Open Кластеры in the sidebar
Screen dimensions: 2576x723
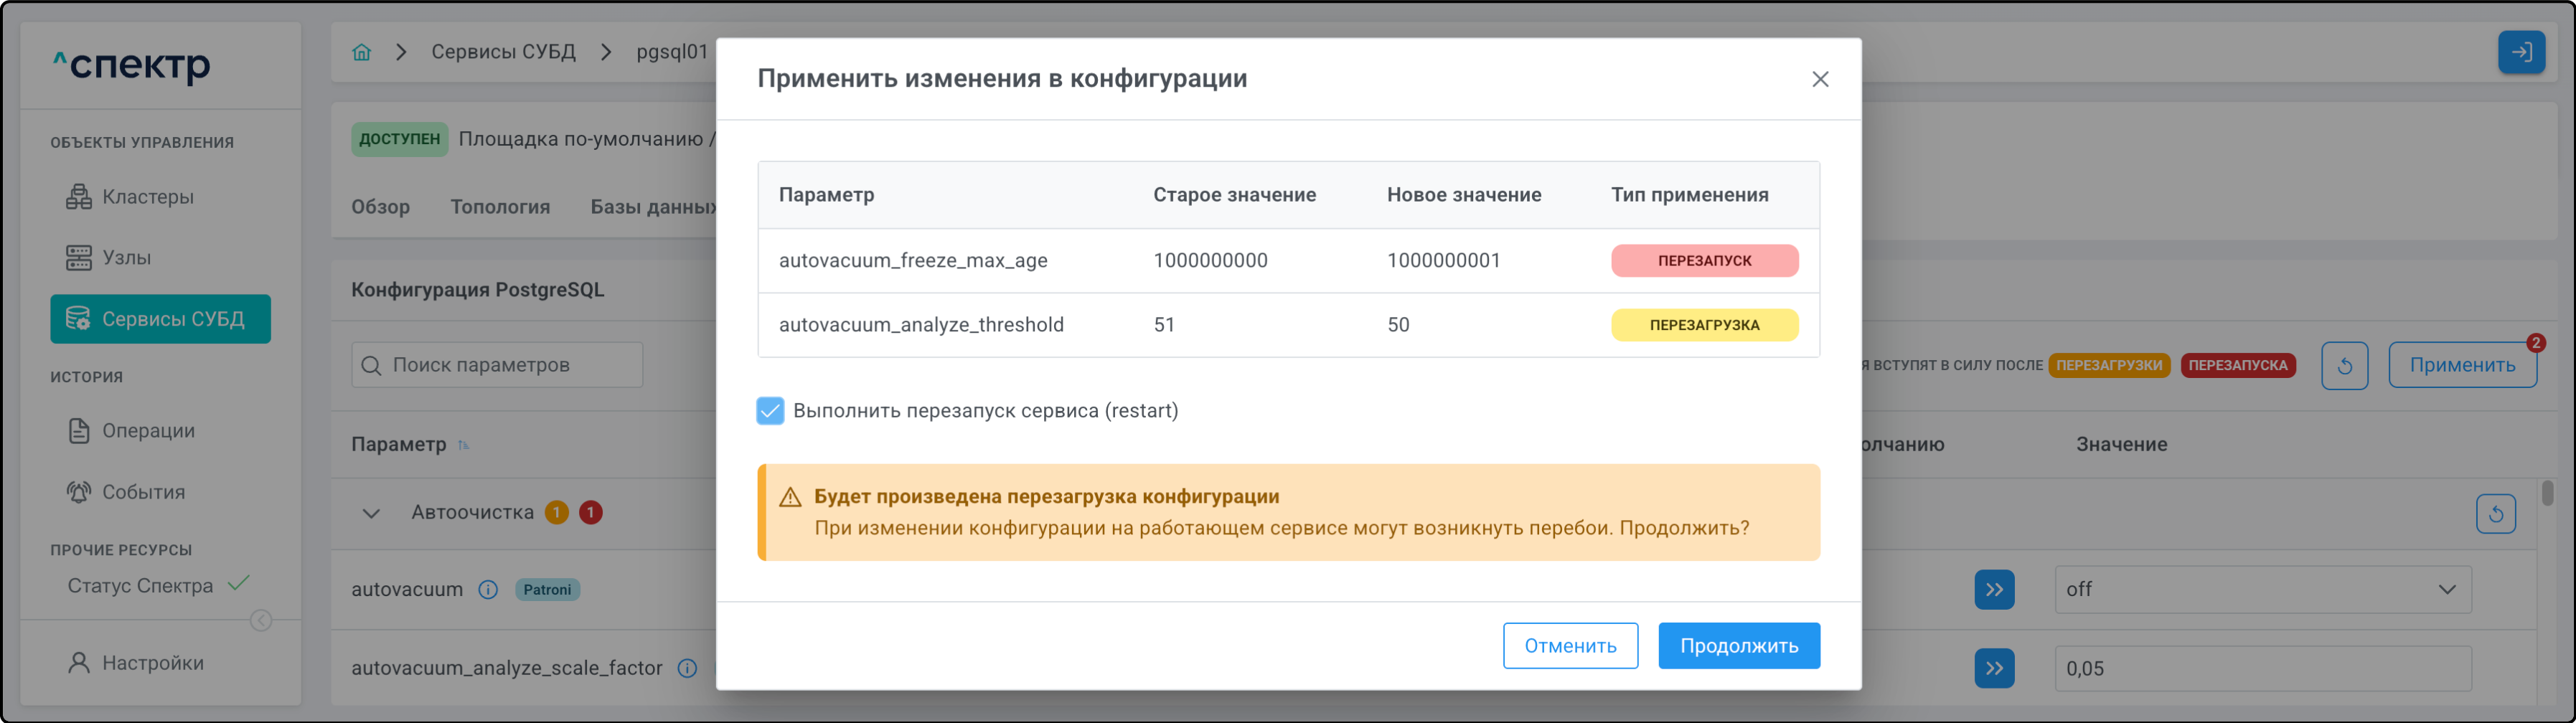coord(147,197)
